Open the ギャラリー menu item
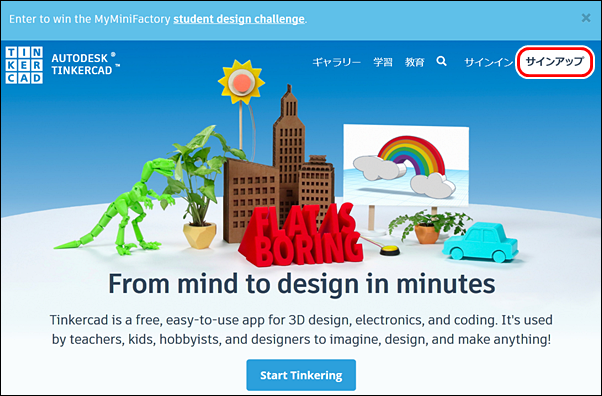602x396 pixels. 336,62
